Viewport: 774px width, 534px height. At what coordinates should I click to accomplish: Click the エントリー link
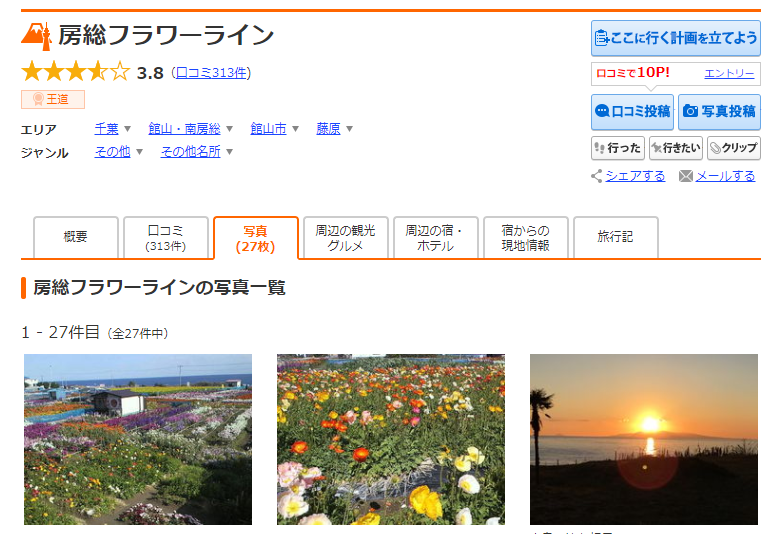pos(729,74)
